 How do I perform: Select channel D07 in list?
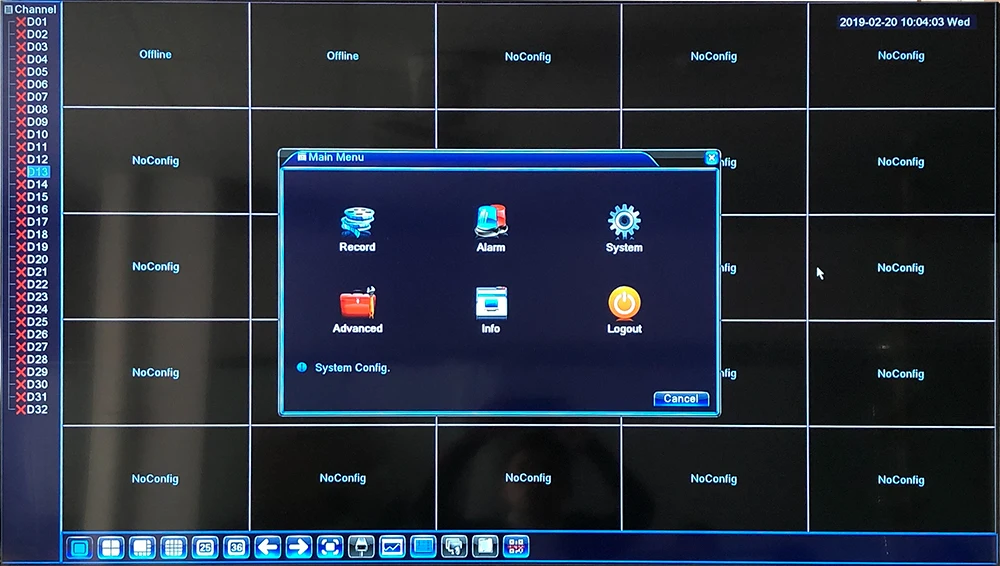click(x=37, y=97)
